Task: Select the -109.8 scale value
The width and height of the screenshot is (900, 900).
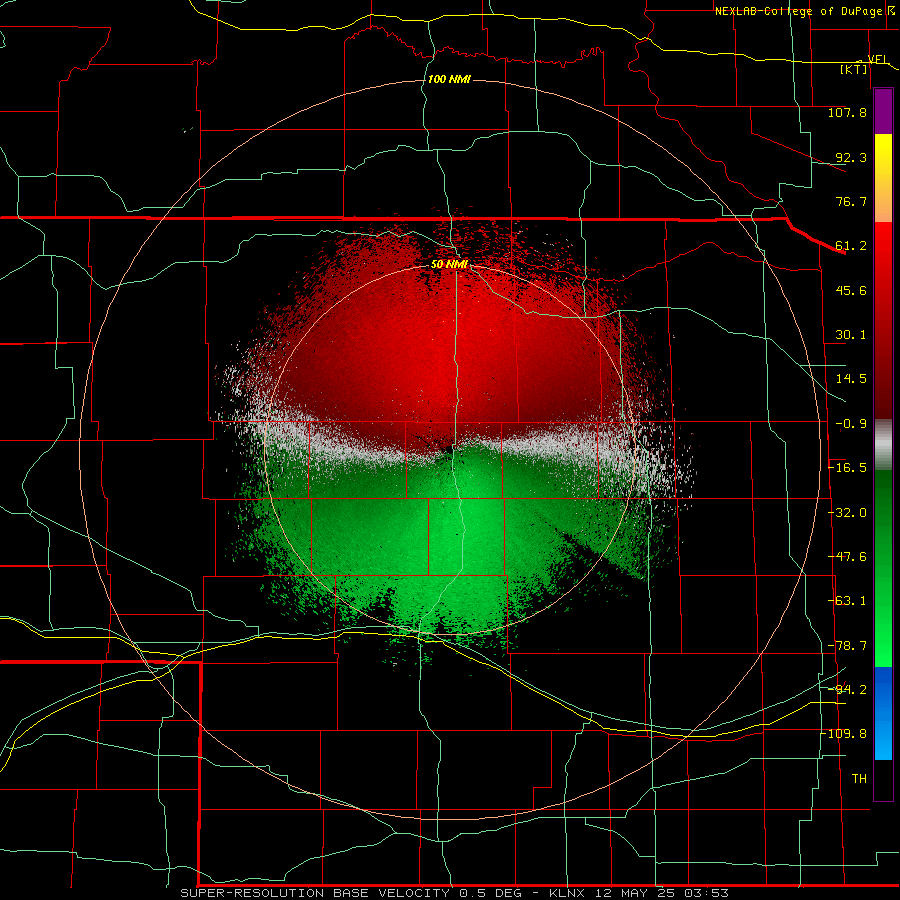Action: (843, 734)
